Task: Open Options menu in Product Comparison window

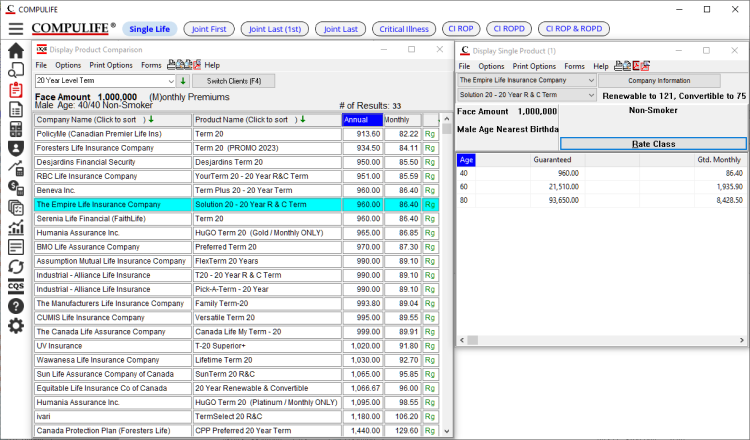Action: click(68, 65)
